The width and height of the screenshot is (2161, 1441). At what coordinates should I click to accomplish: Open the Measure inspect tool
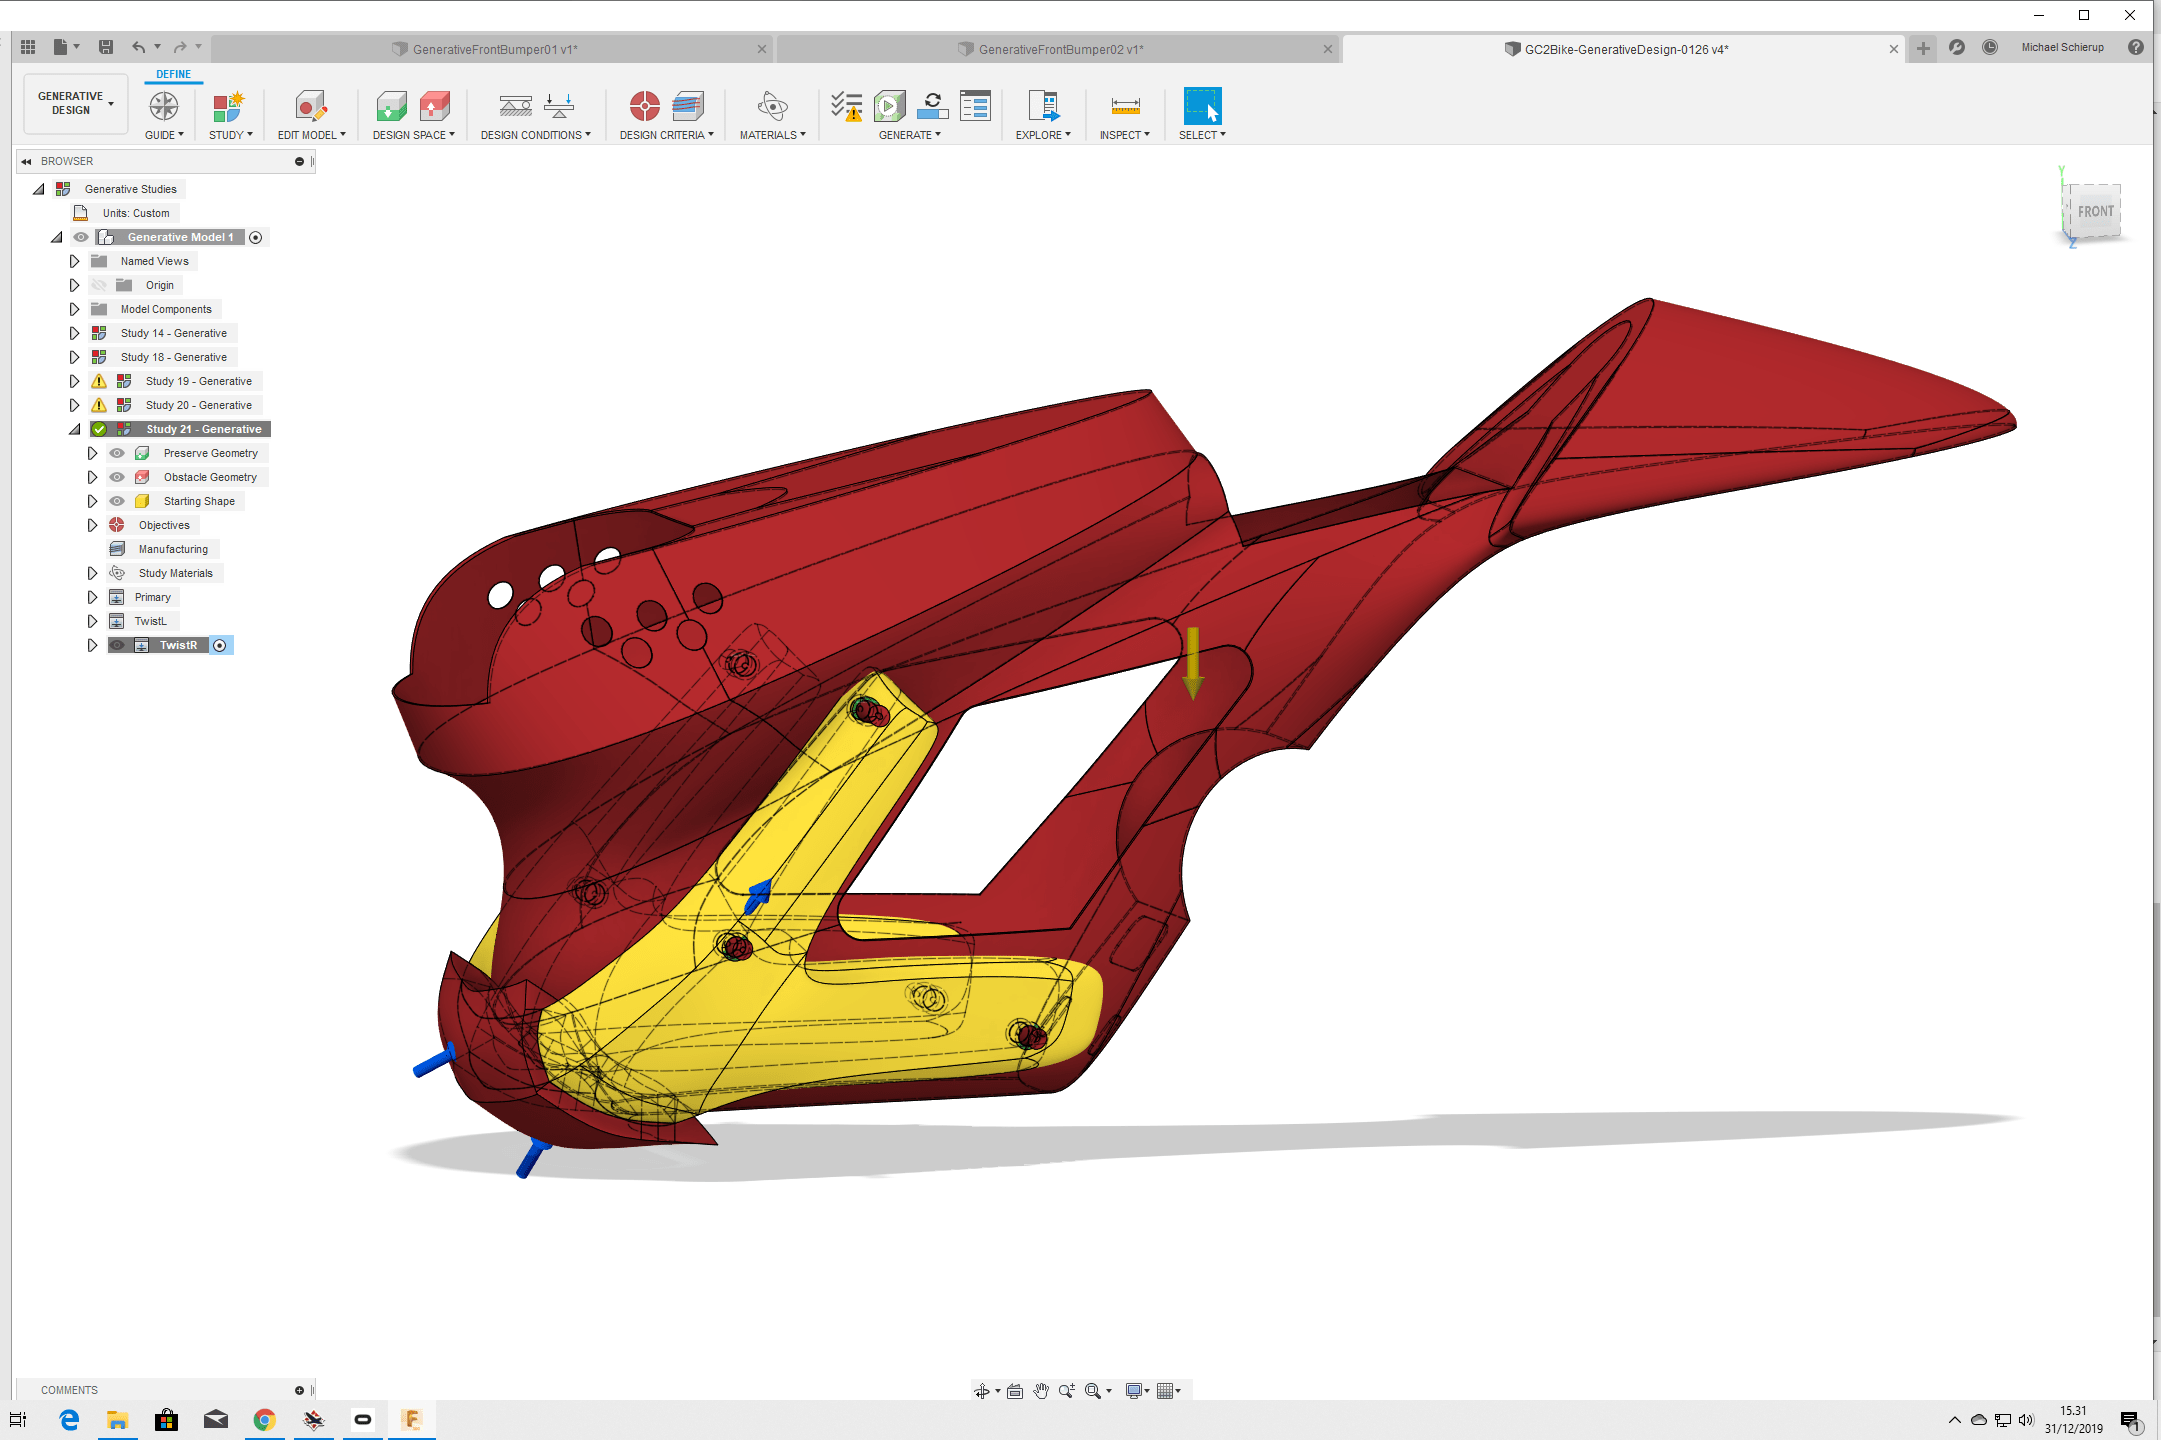(x=1125, y=106)
